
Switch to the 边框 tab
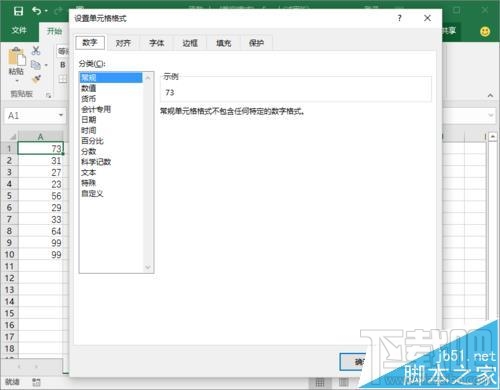tap(190, 43)
